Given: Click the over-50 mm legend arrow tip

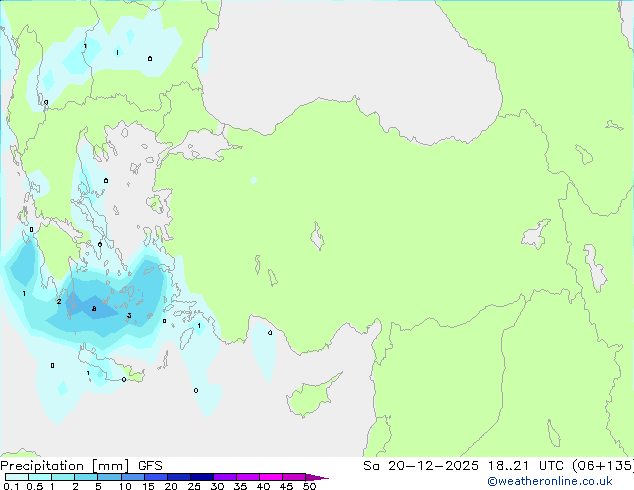Looking at the screenshot, I should (317, 477).
